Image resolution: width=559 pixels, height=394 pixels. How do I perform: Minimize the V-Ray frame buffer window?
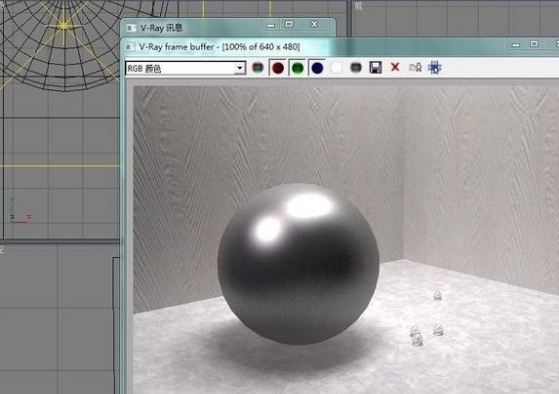(516, 45)
